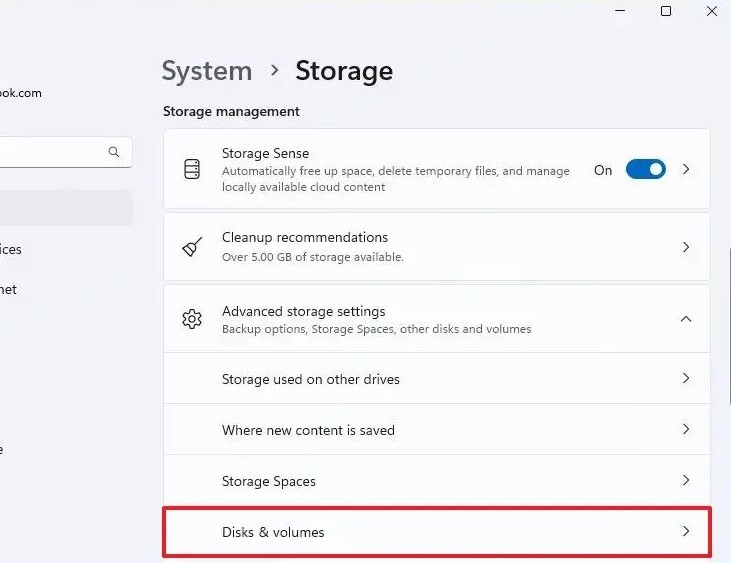Viewport: 731px width, 563px height.
Task: Collapse the Advanced storage settings section
Action: point(686,319)
